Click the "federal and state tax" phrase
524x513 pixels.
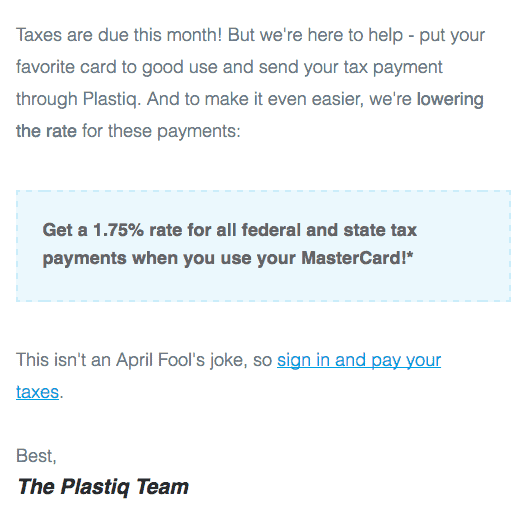click(329, 230)
